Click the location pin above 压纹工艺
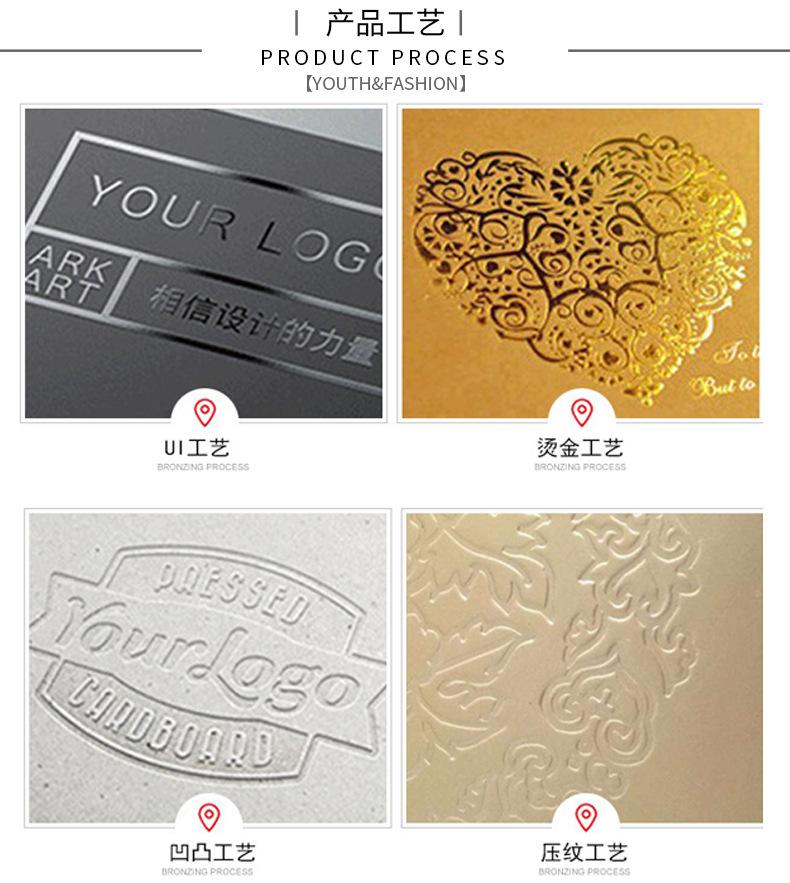 click(x=586, y=817)
